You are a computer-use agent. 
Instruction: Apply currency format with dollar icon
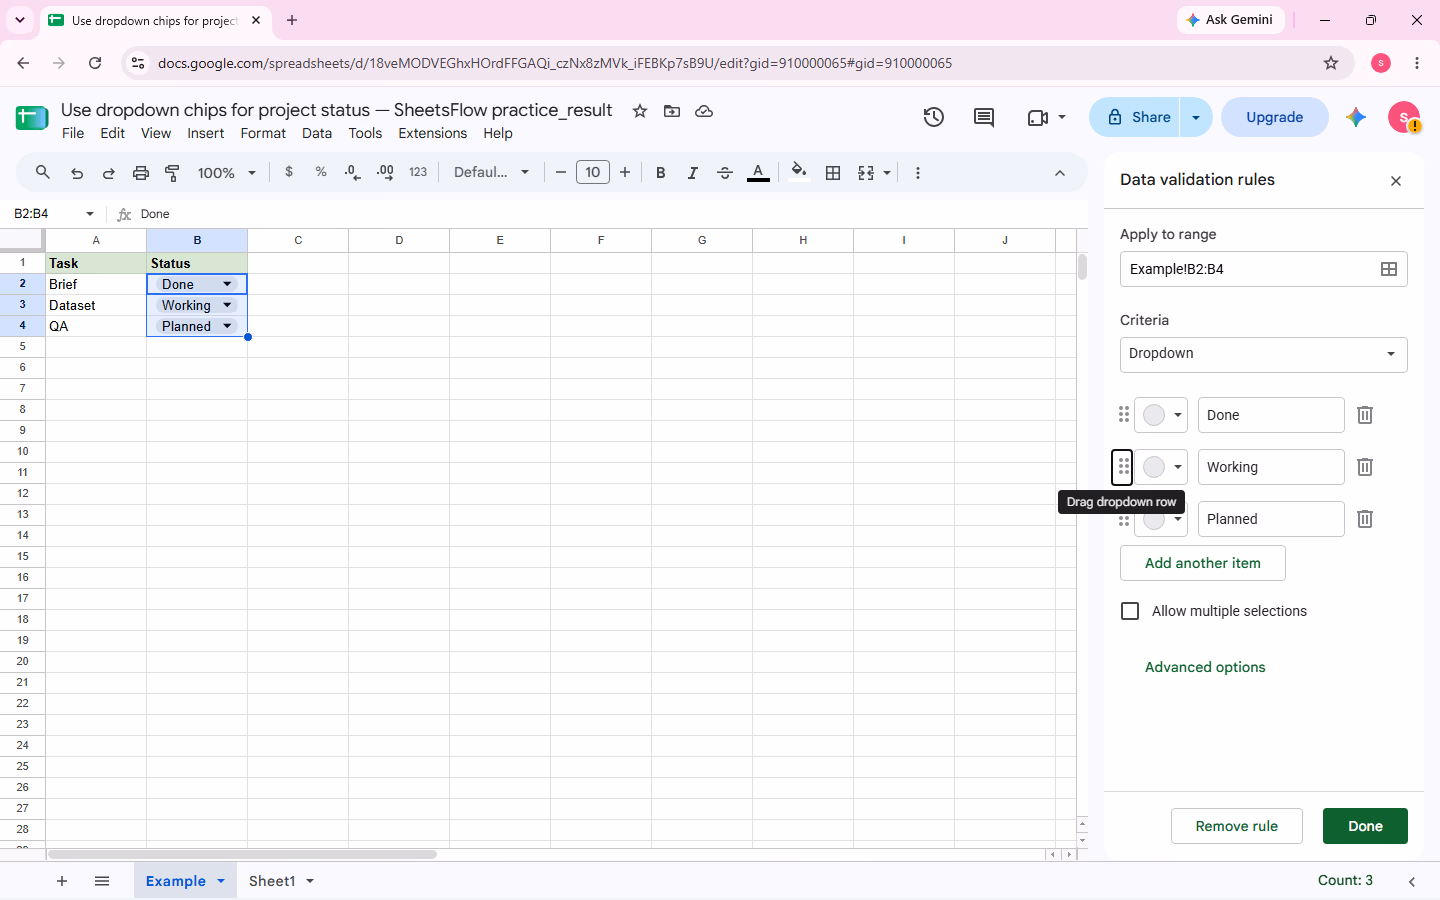[x=289, y=172]
